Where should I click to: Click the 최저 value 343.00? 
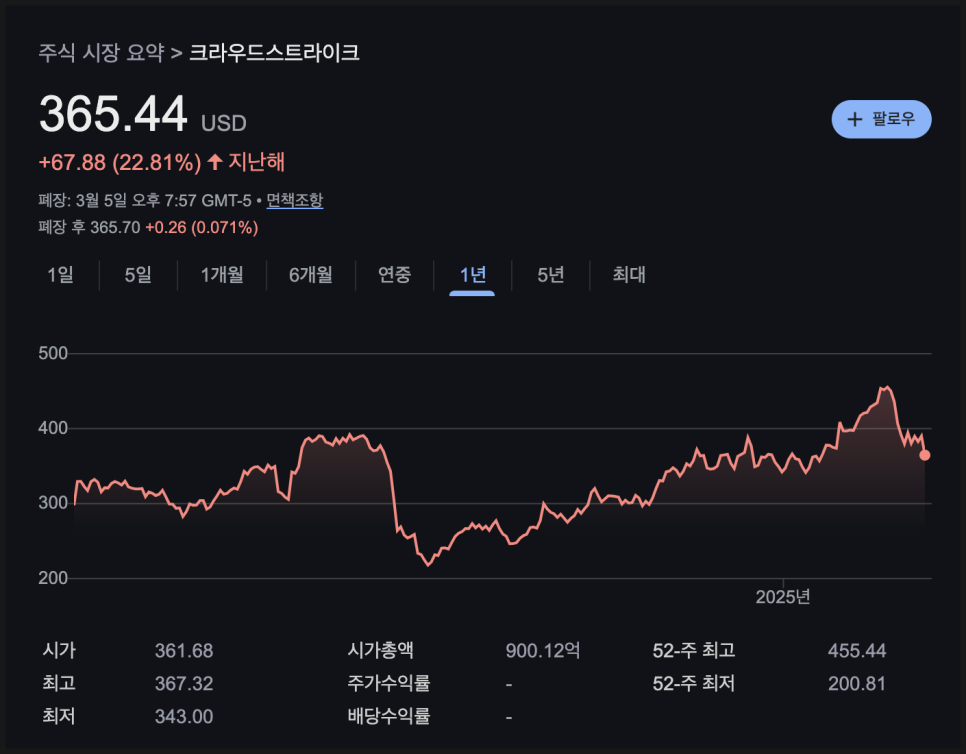click(x=184, y=716)
